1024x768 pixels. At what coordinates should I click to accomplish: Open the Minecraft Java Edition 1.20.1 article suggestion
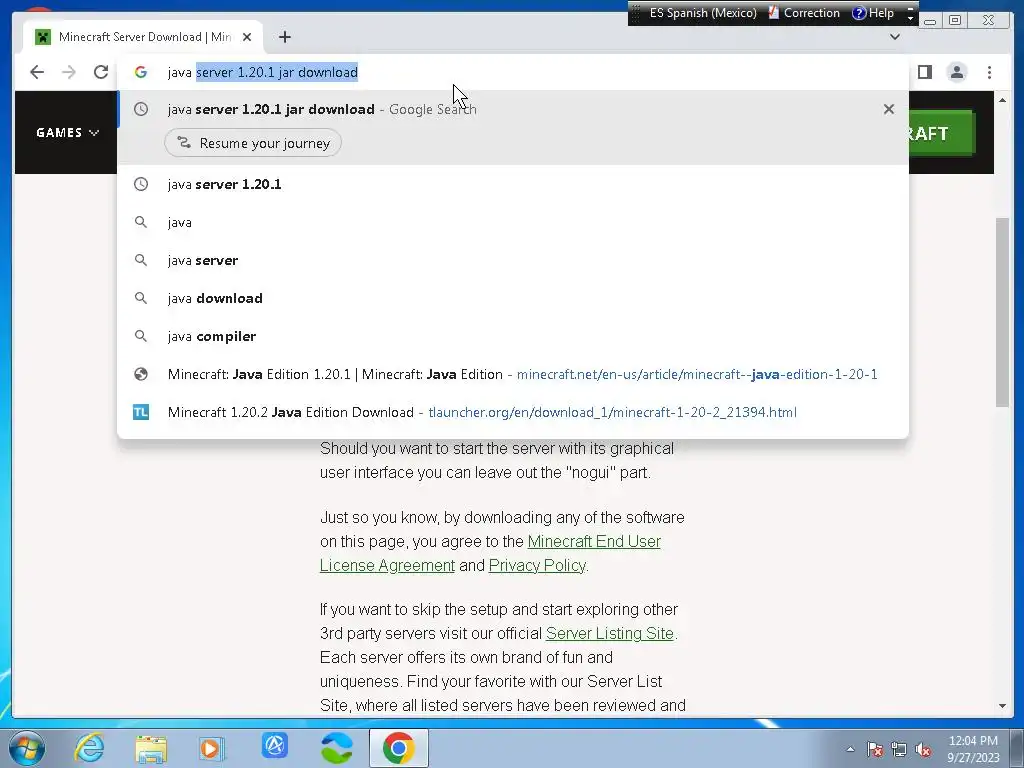(x=513, y=374)
